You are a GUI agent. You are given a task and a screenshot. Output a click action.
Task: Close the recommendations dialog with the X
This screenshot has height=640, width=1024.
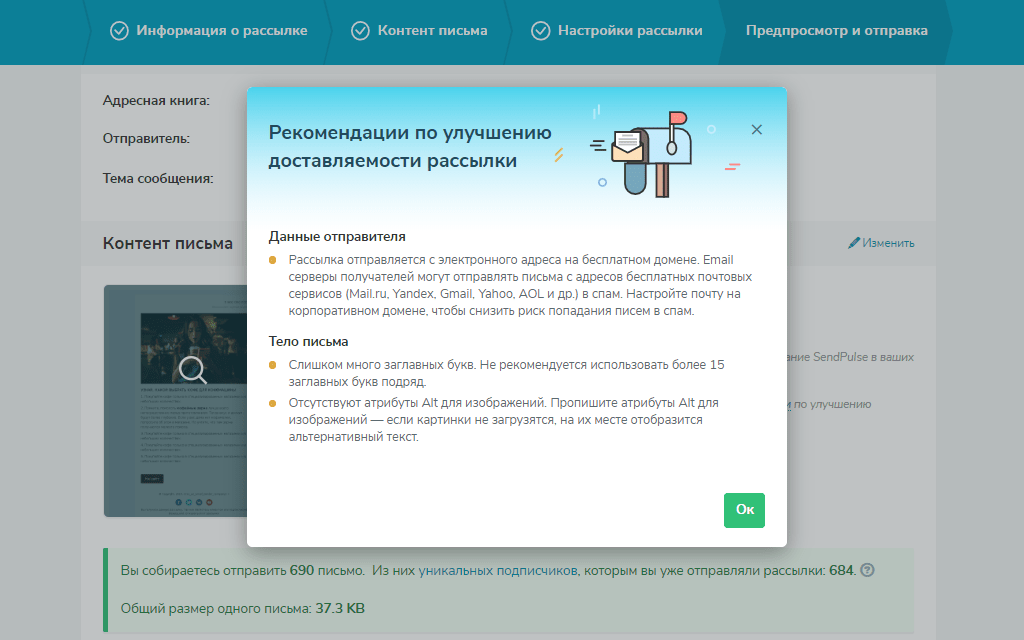pyautogui.click(x=756, y=129)
